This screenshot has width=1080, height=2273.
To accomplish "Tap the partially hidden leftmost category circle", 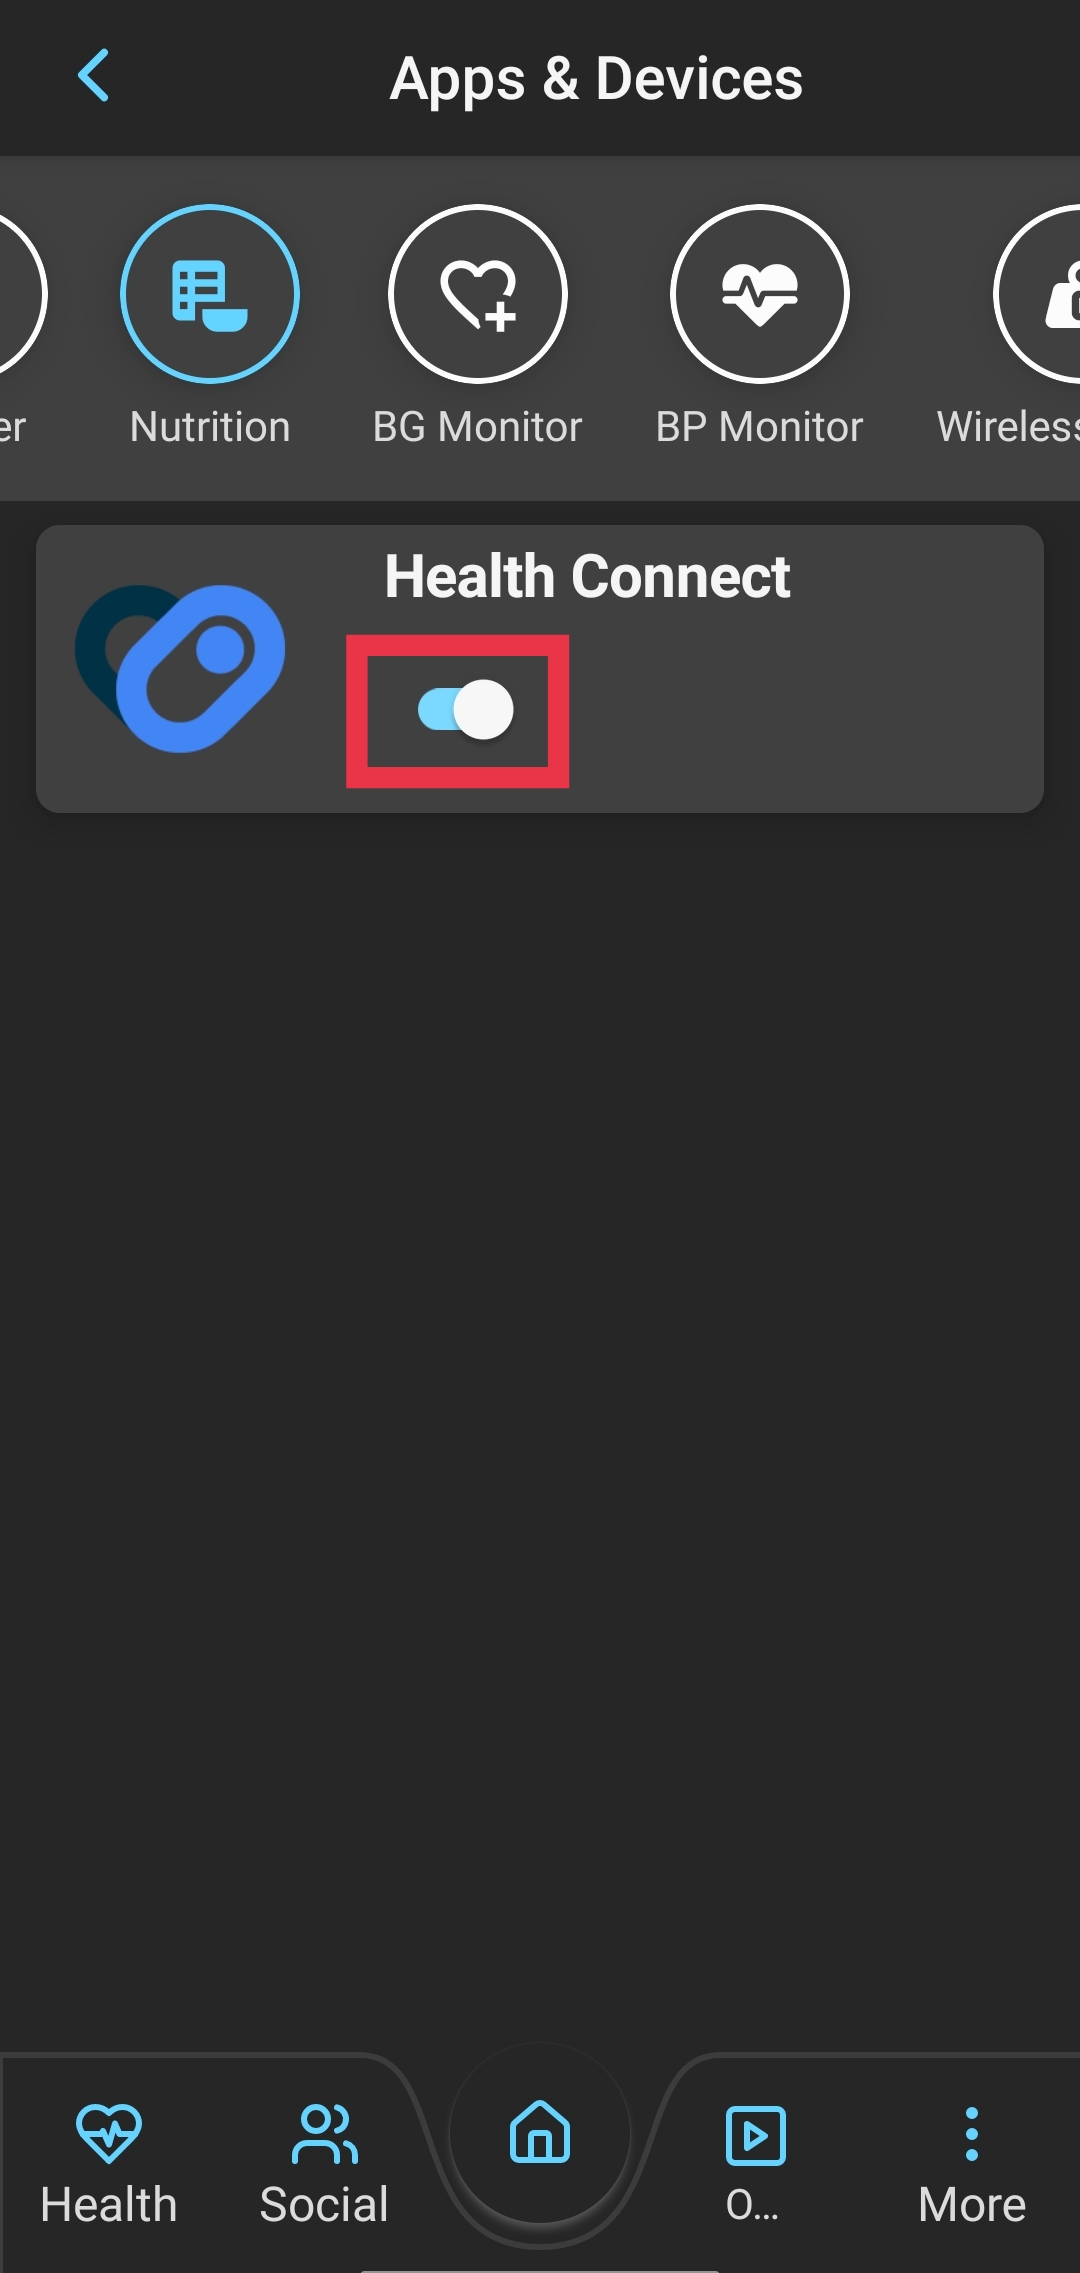I will [x=20, y=294].
